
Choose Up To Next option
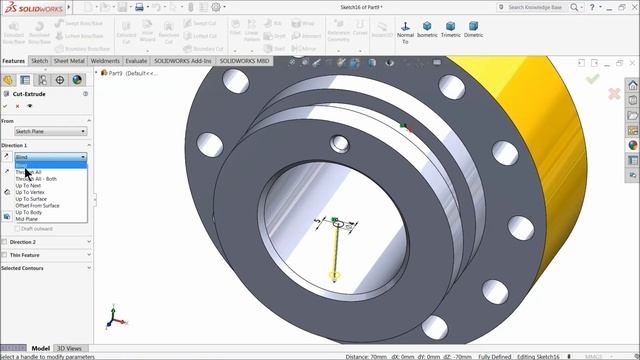pos(28,186)
